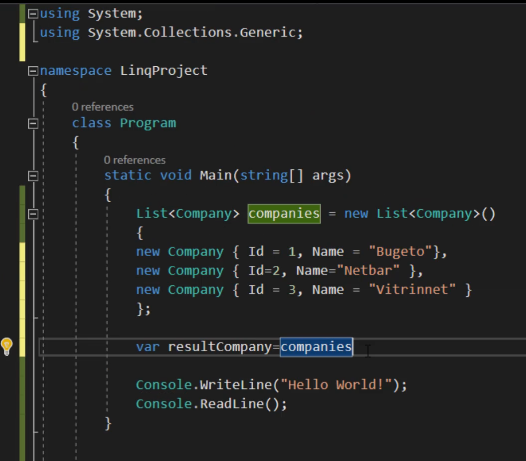The height and width of the screenshot is (461, 526).
Task: Open the '0 references' link above class Program
Action: (103, 107)
